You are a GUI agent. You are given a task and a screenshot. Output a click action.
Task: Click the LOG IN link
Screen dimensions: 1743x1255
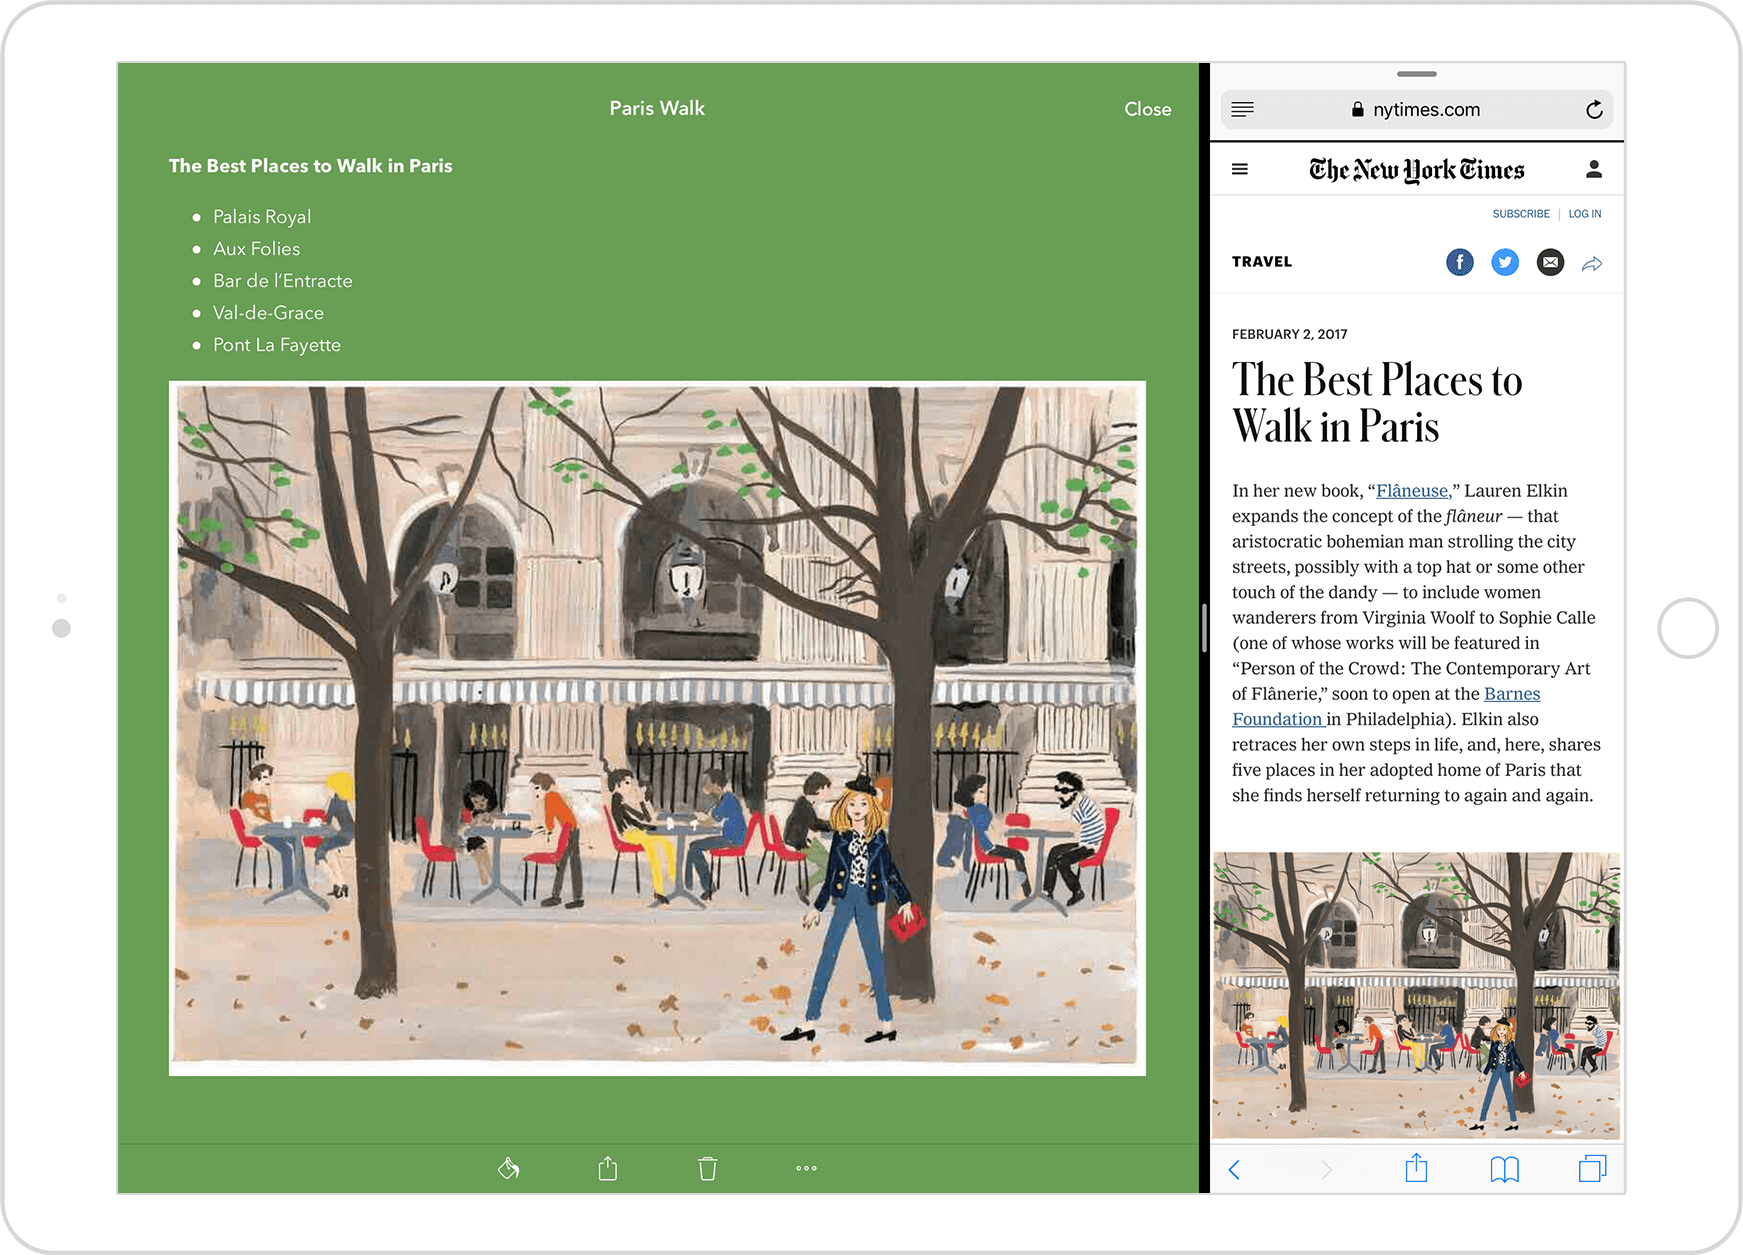(1584, 214)
